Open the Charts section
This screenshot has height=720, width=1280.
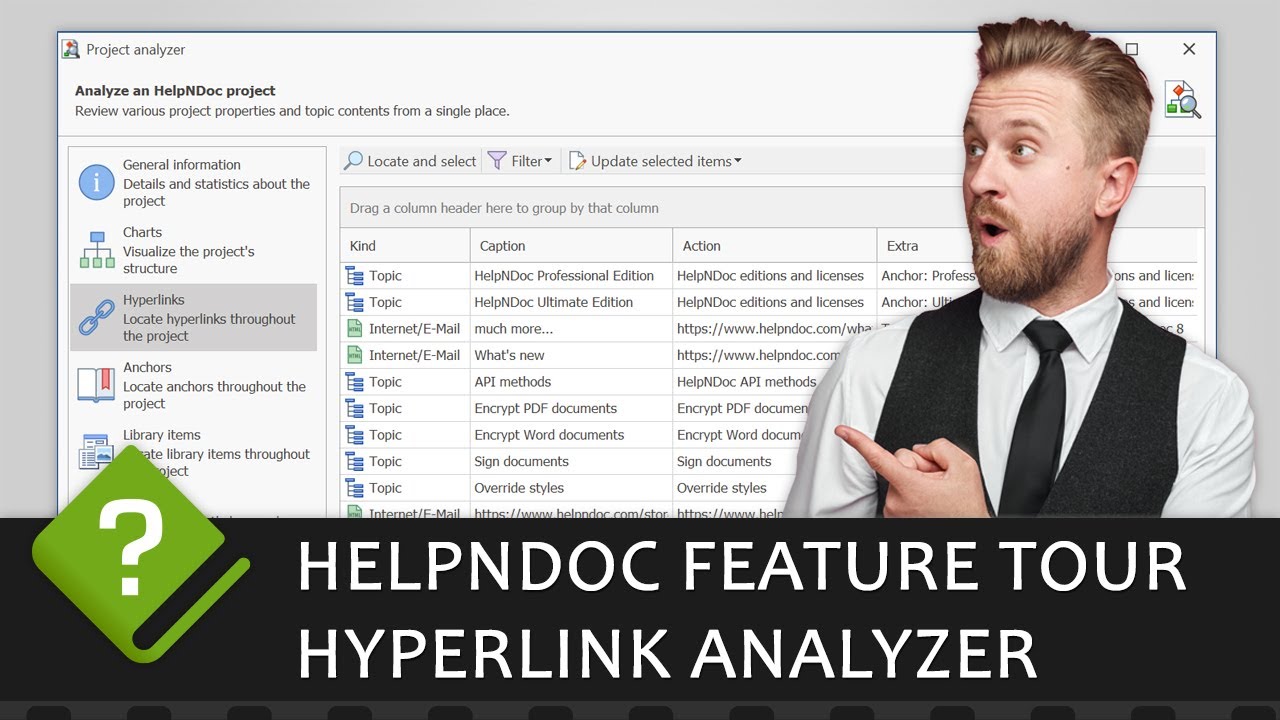193,250
